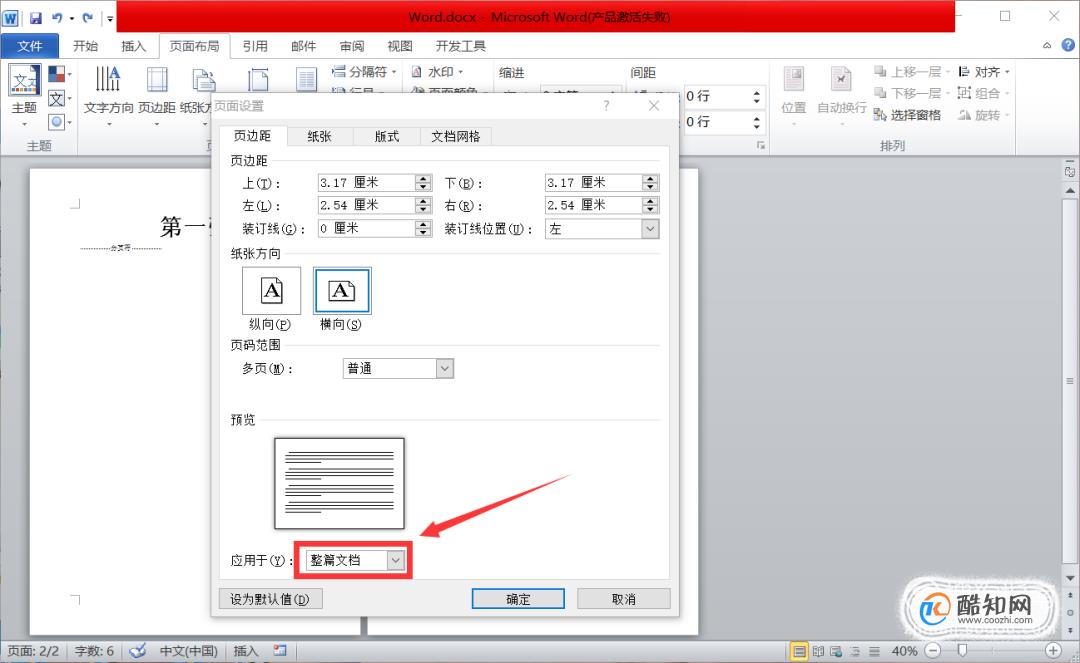Viewport: 1080px width, 663px height.
Task: Open the Insert (插入) ribbon tab
Action: pos(134,46)
